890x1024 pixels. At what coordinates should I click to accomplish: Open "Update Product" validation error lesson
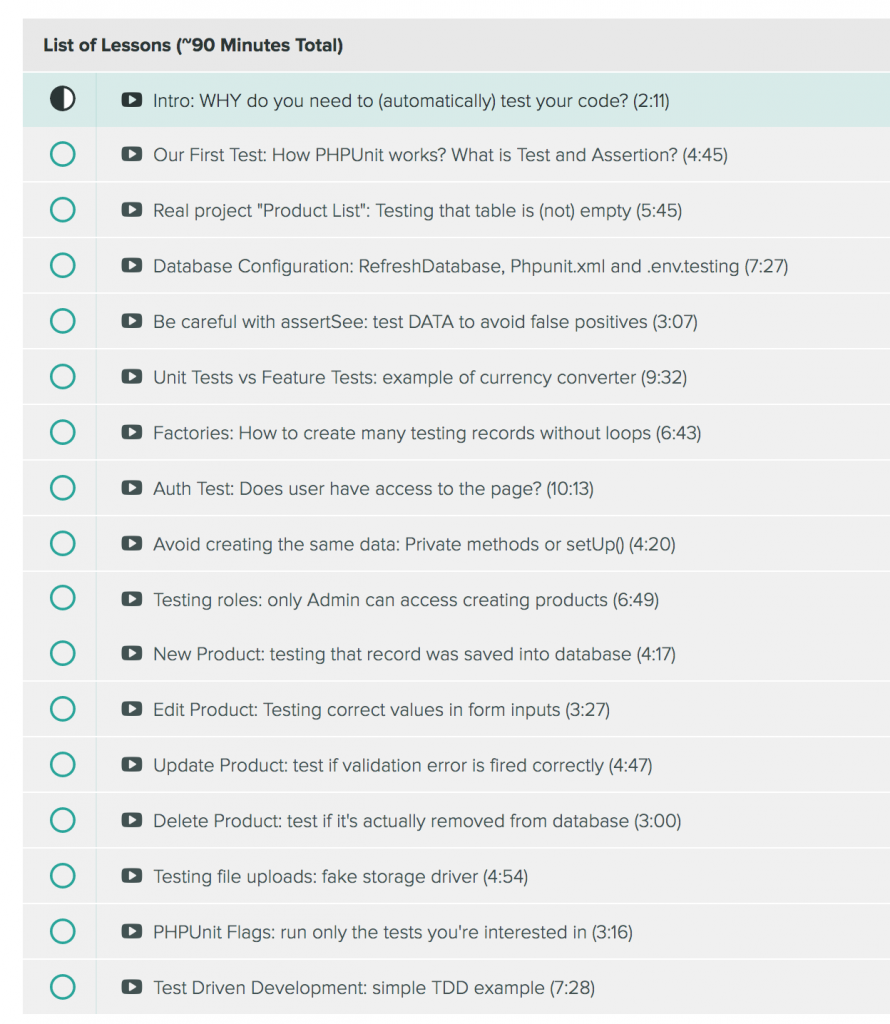click(402, 766)
